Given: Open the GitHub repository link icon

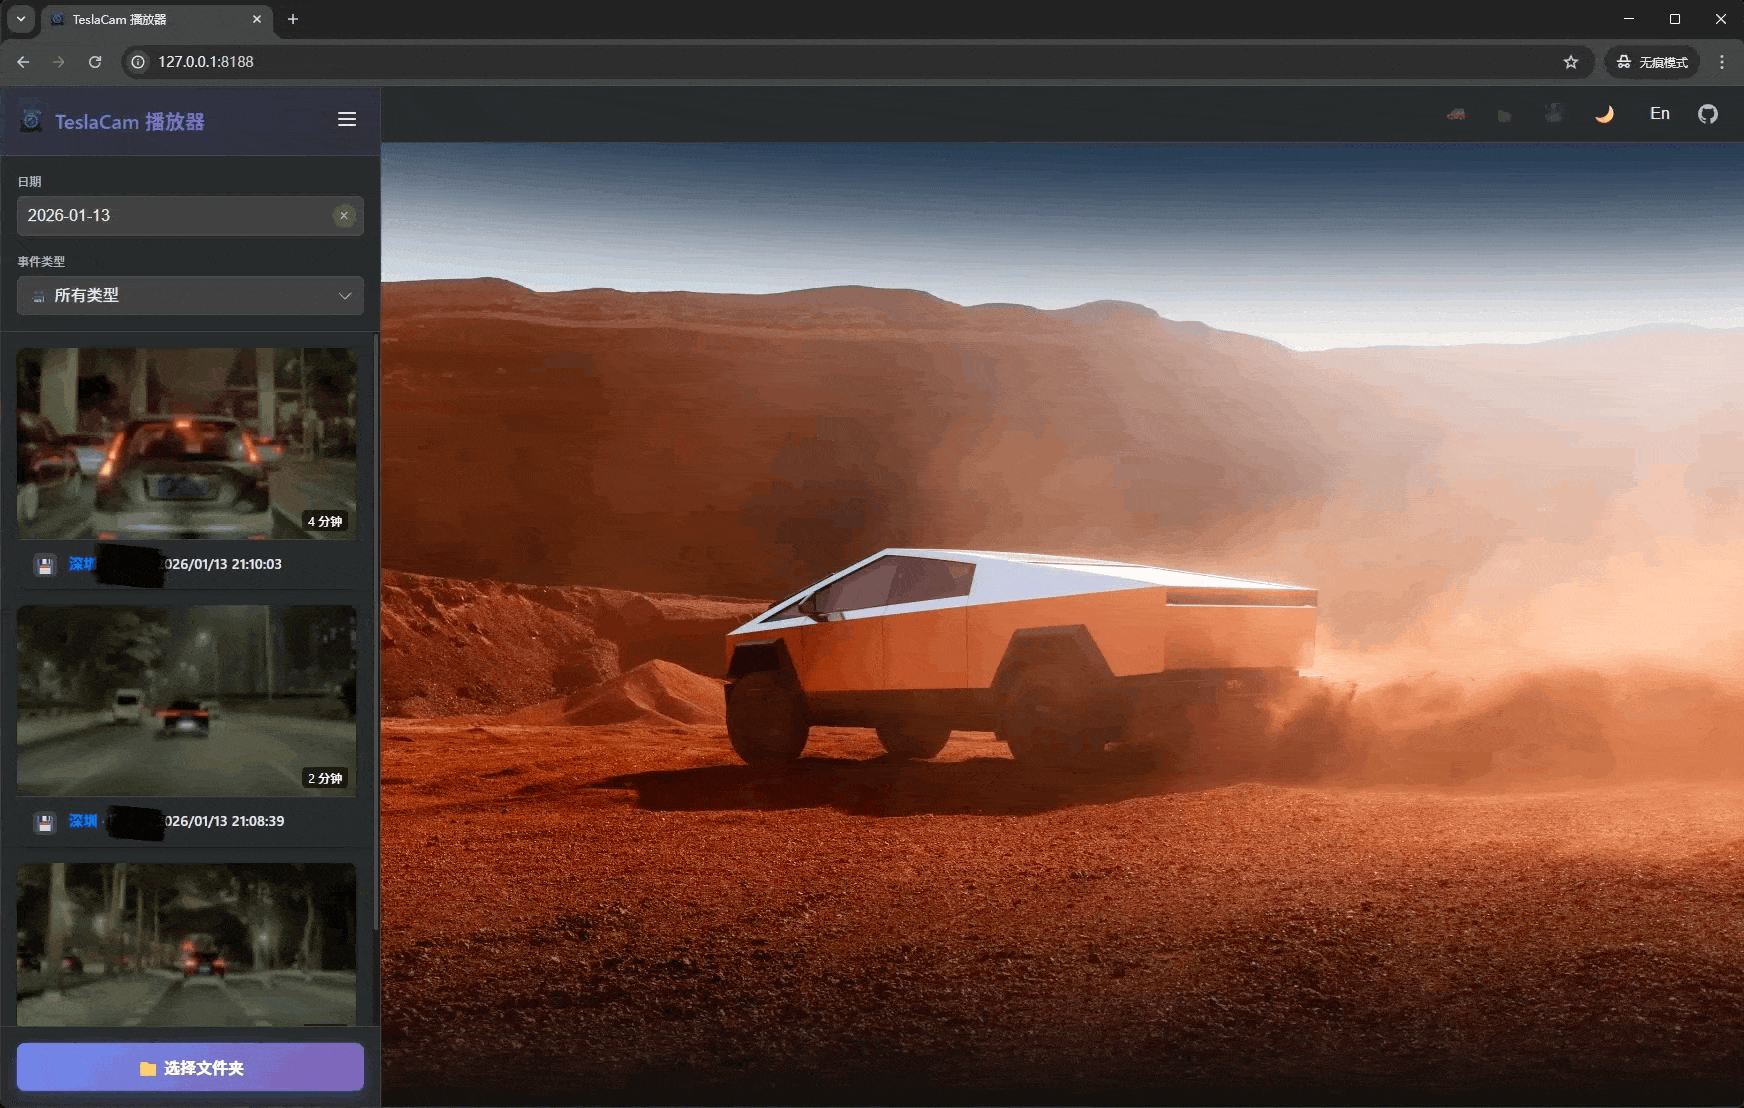Looking at the screenshot, I should [x=1708, y=113].
